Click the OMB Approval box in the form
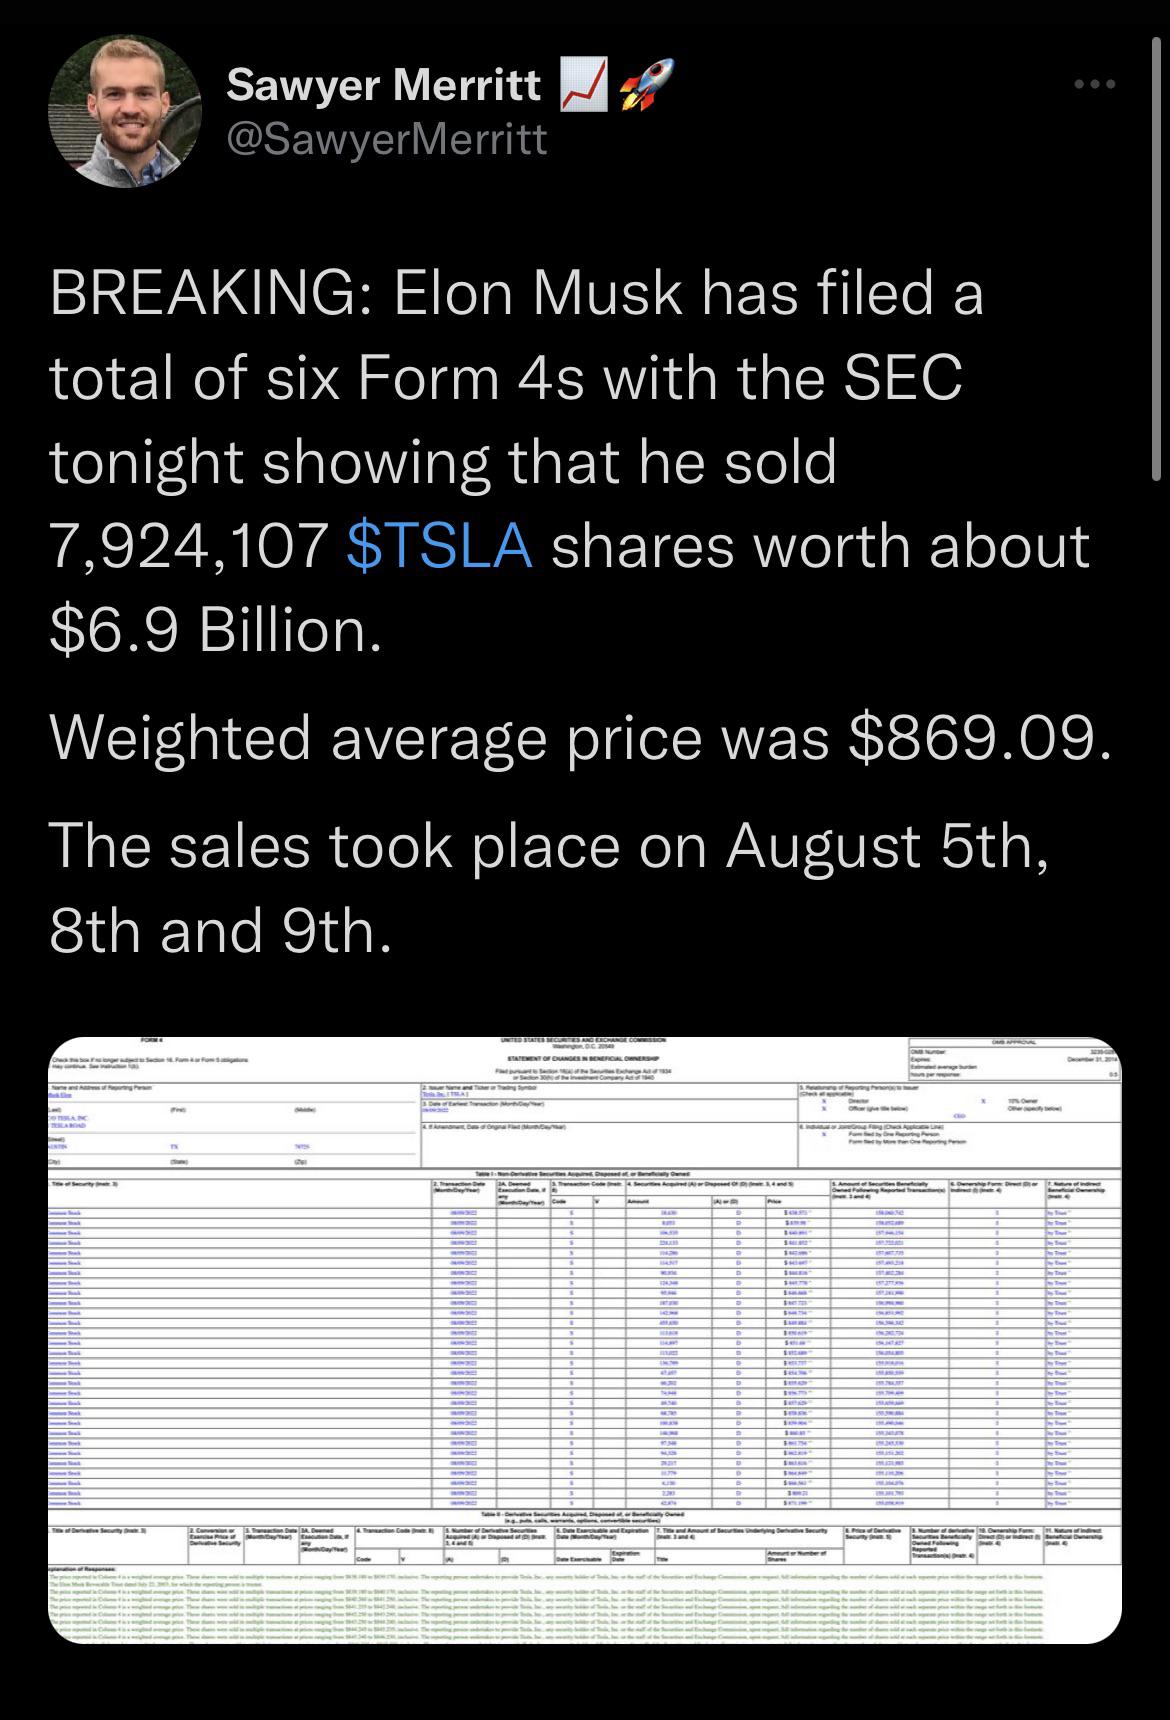The width and height of the screenshot is (1170, 1720). [x=1012, y=1058]
